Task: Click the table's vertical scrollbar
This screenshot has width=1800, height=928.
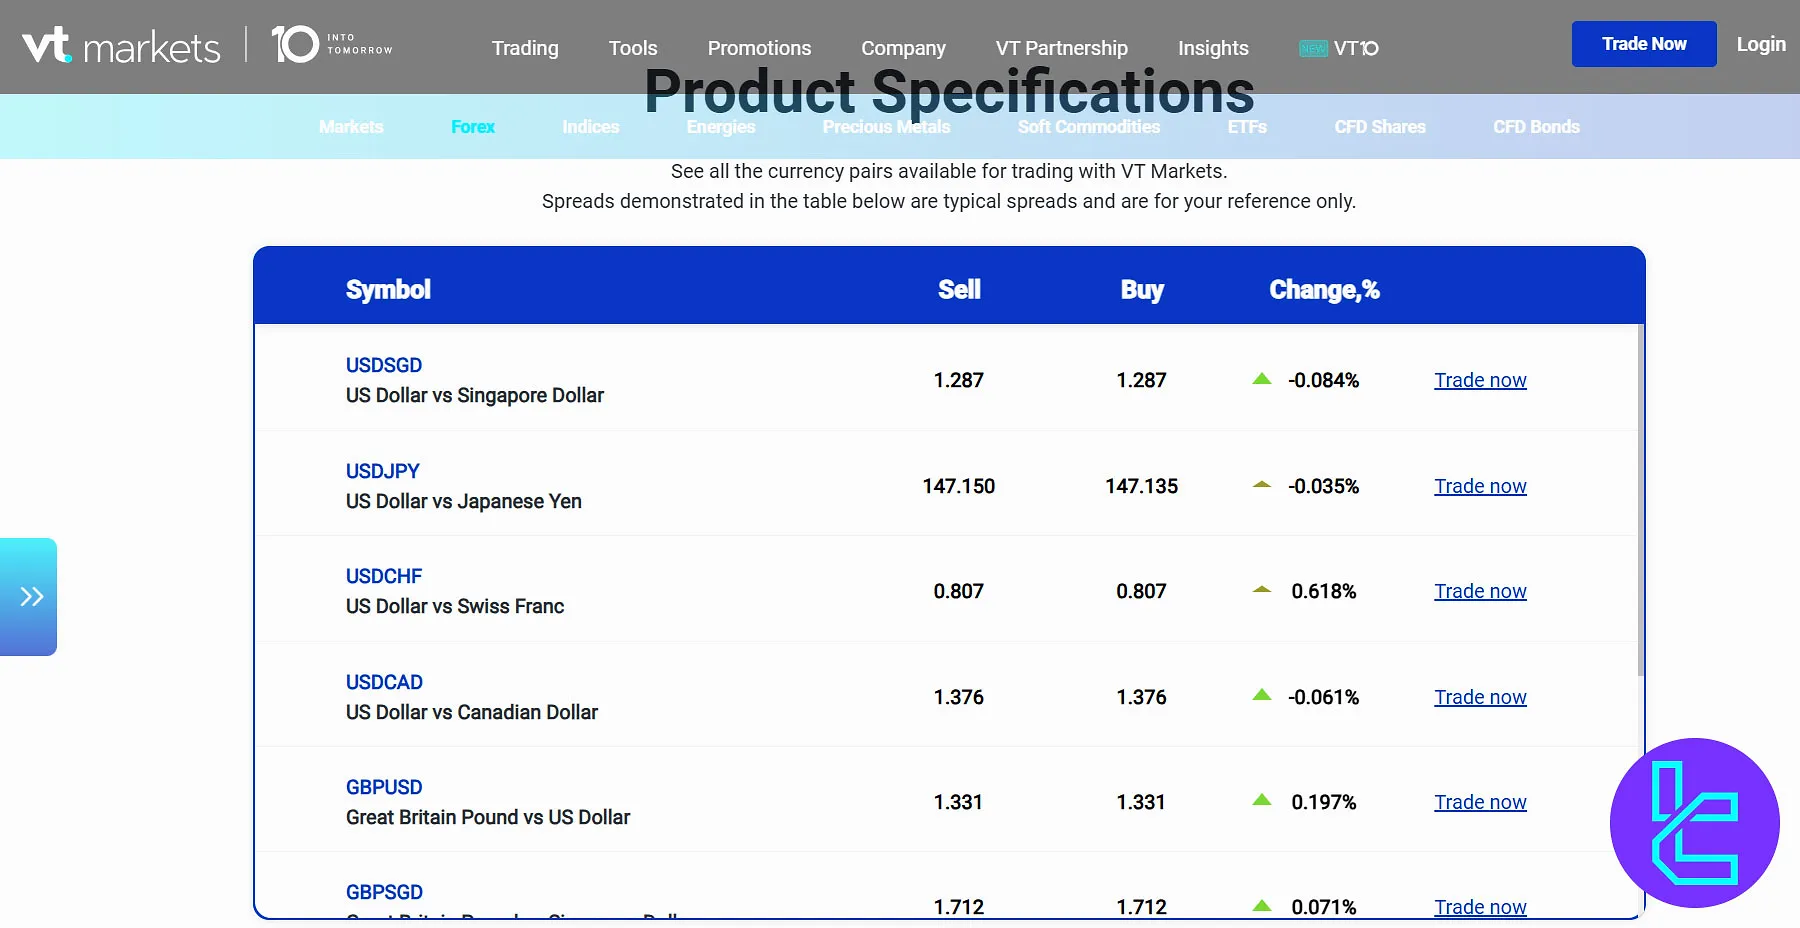Action: [x=1641, y=500]
